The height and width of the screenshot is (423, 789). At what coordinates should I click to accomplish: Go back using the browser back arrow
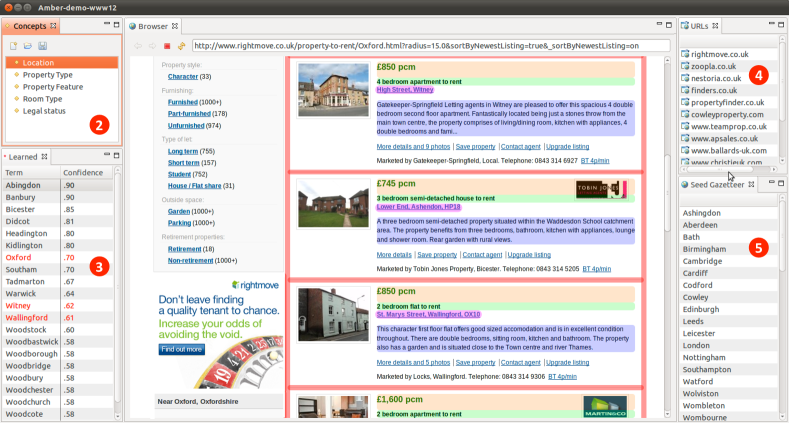[x=138, y=45]
